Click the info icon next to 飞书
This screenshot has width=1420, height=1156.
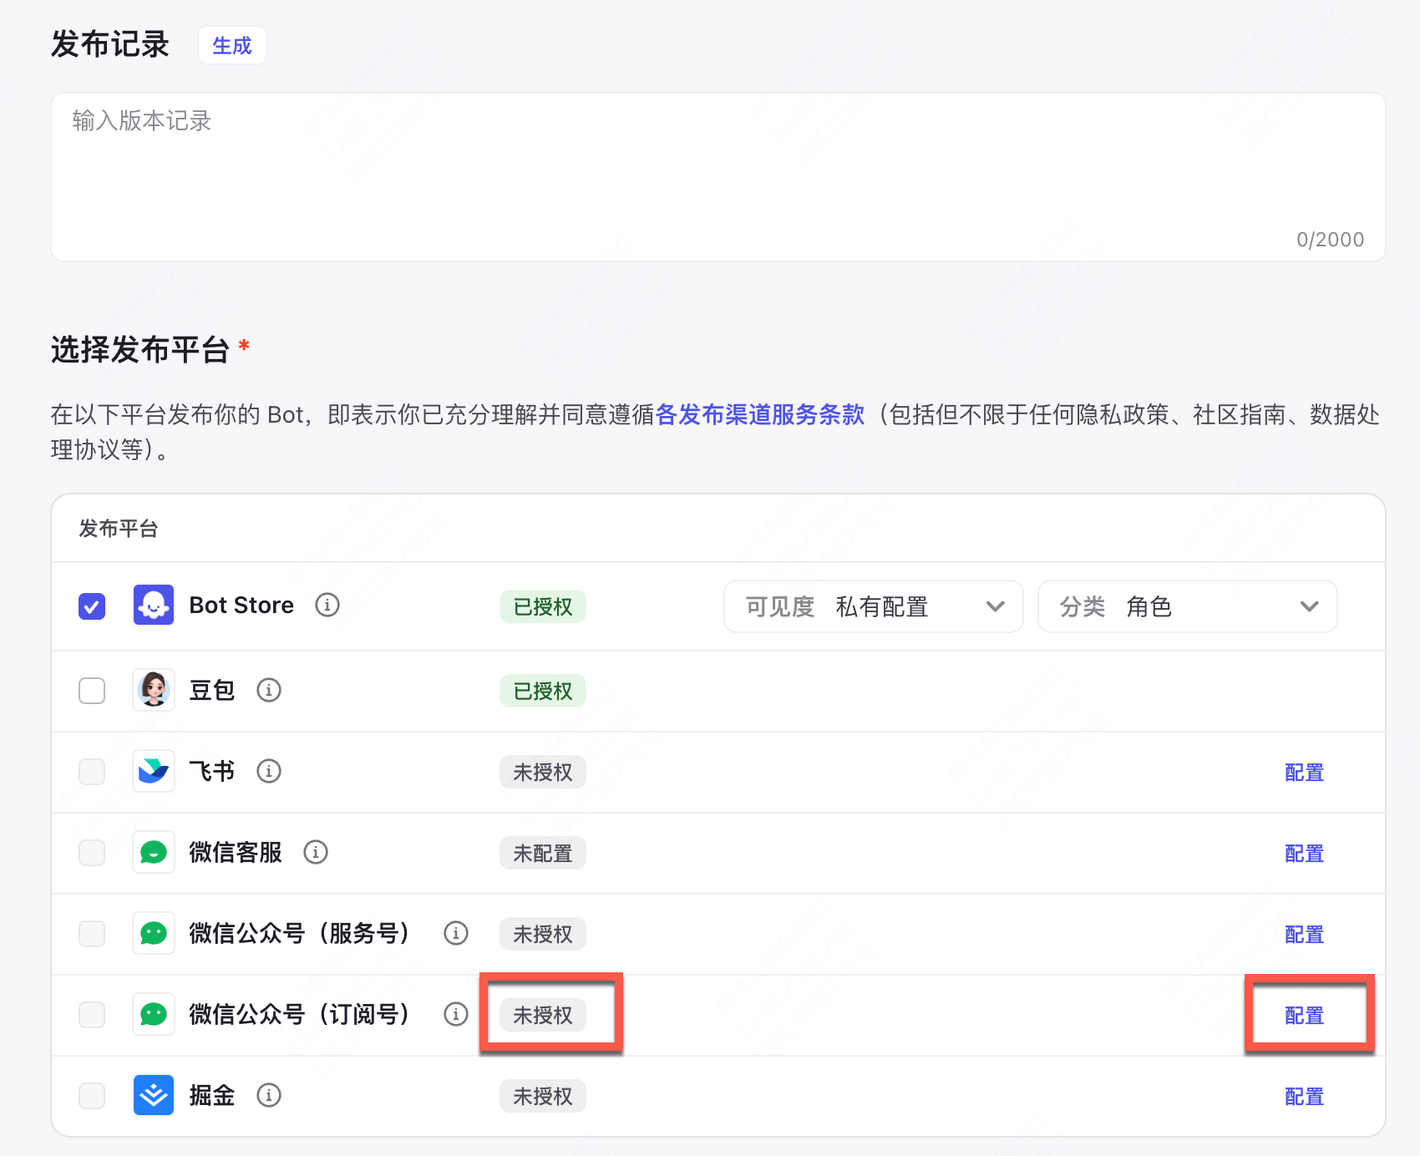[x=269, y=771]
